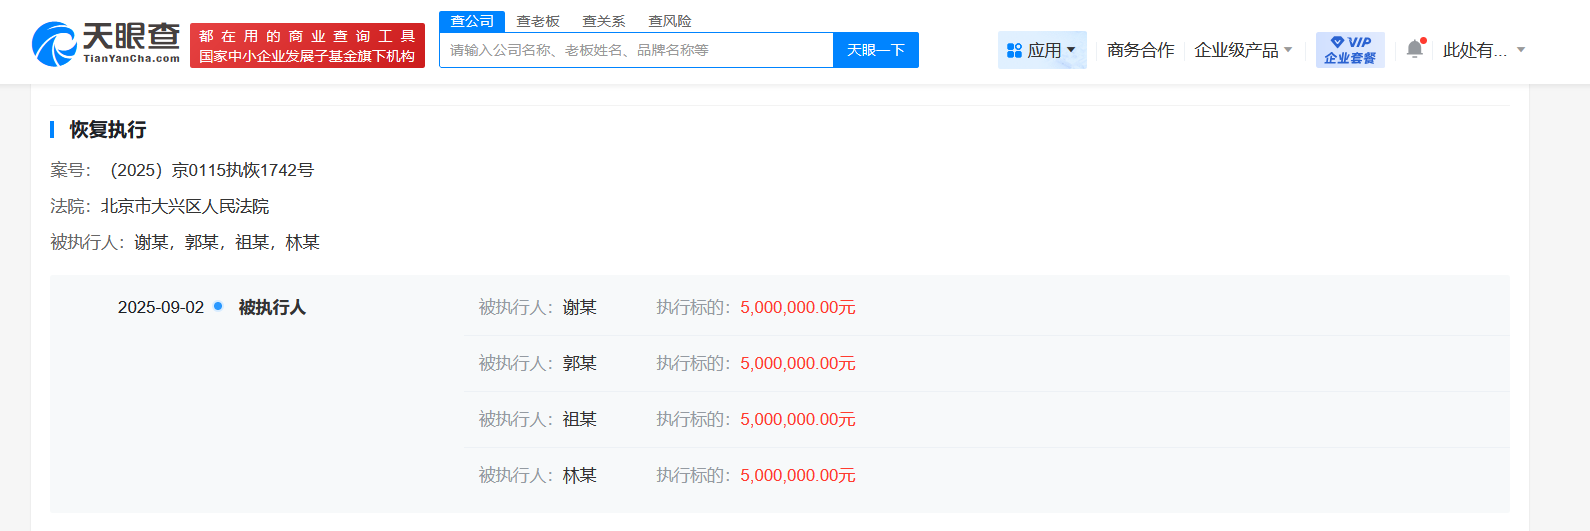
Task: Open the VIP enterprise package badge
Action: [x=1349, y=50]
